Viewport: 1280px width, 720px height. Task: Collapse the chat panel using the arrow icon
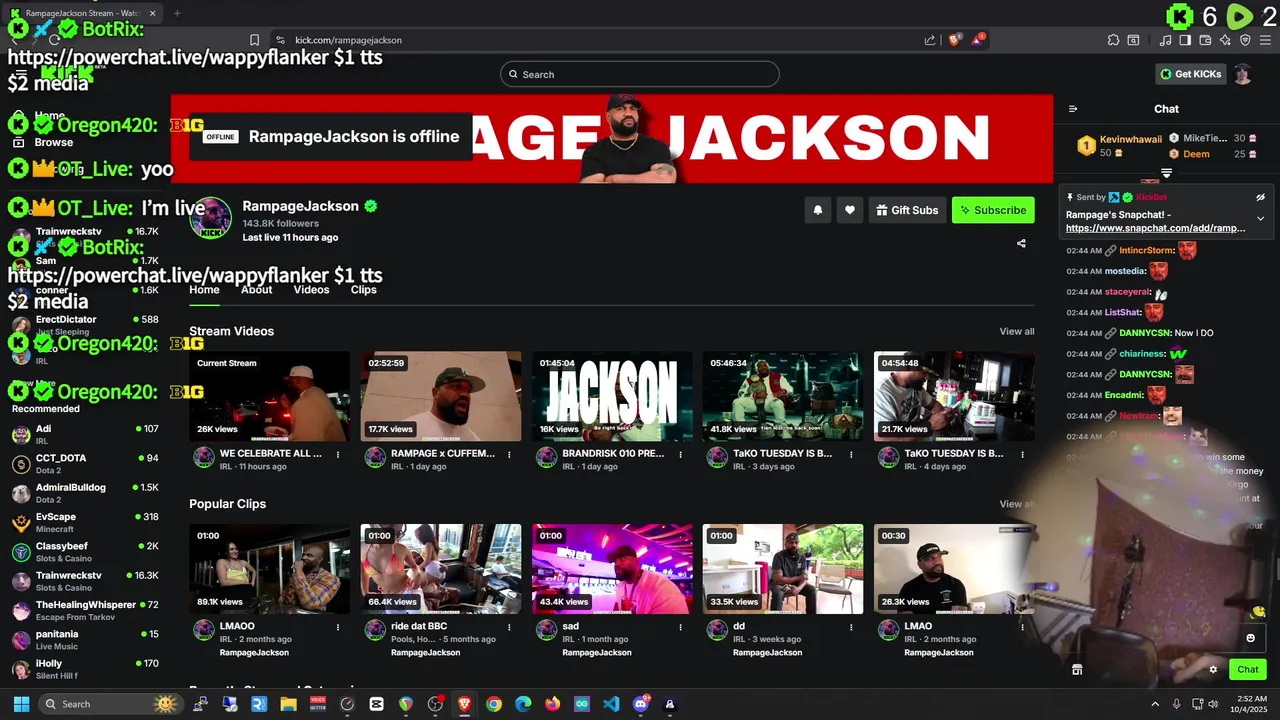click(x=1073, y=109)
